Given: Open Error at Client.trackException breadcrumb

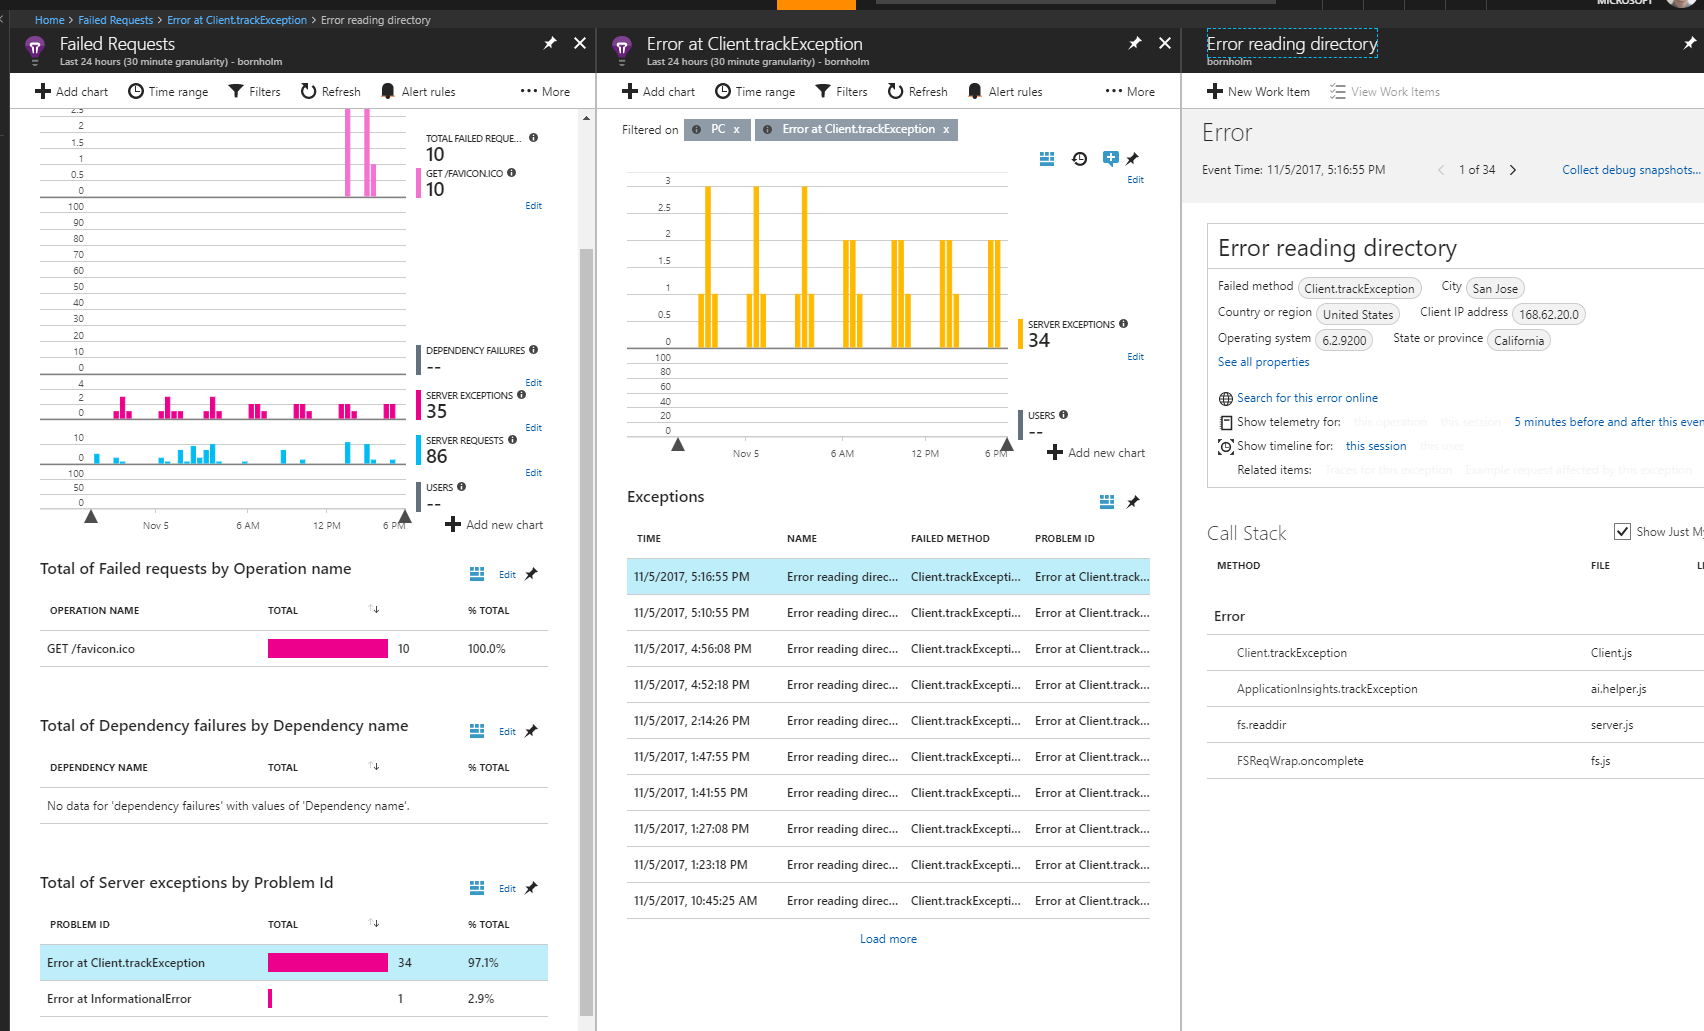Looking at the screenshot, I should click(237, 20).
